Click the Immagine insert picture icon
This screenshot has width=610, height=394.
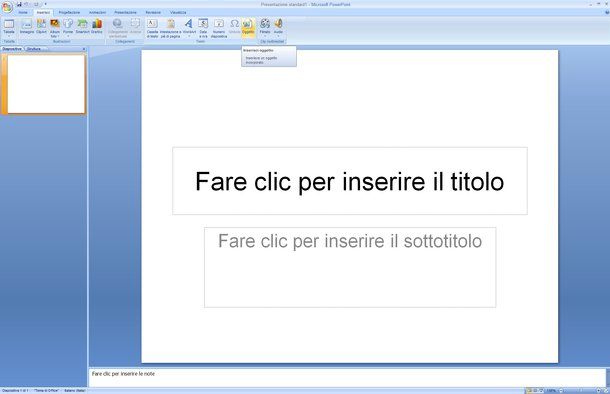(x=27, y=24)
